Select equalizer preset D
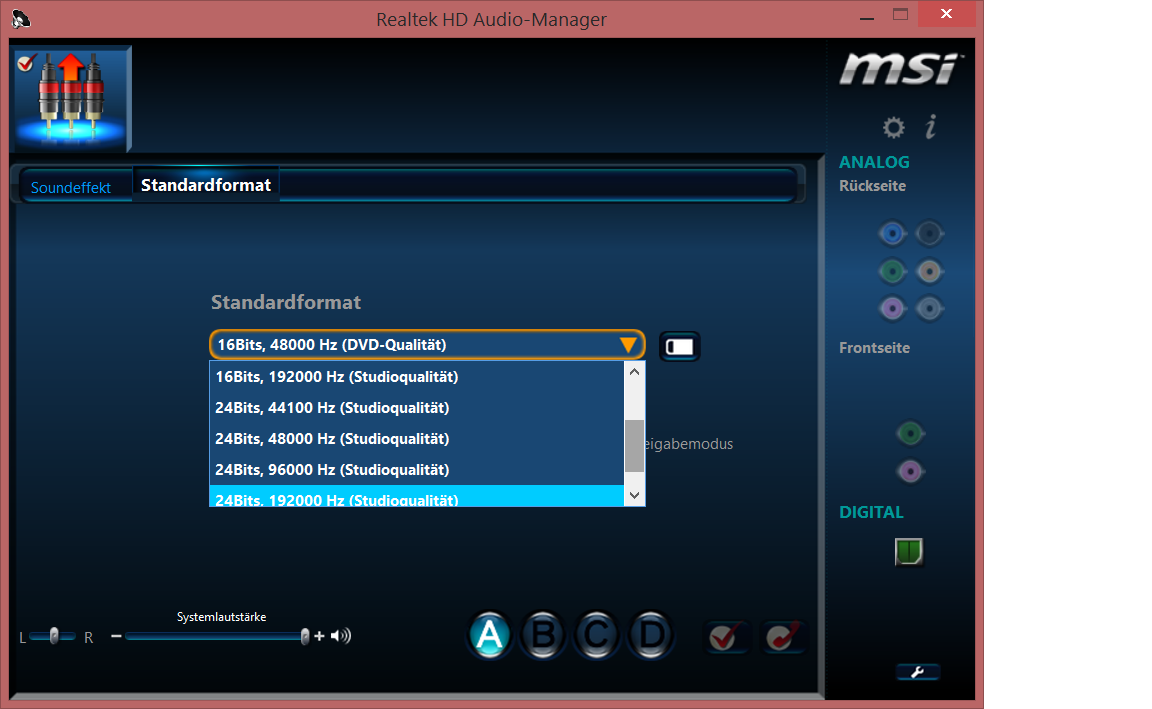Screen dimensions: 1152x709 pos(650,635)
